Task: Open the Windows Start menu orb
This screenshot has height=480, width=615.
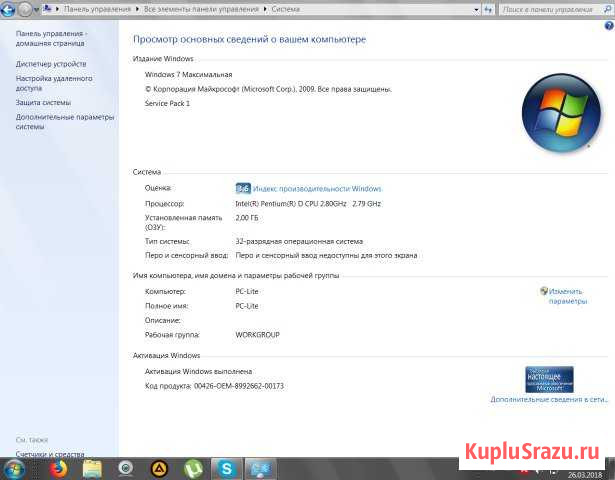Action: click(x=13, y=469)
